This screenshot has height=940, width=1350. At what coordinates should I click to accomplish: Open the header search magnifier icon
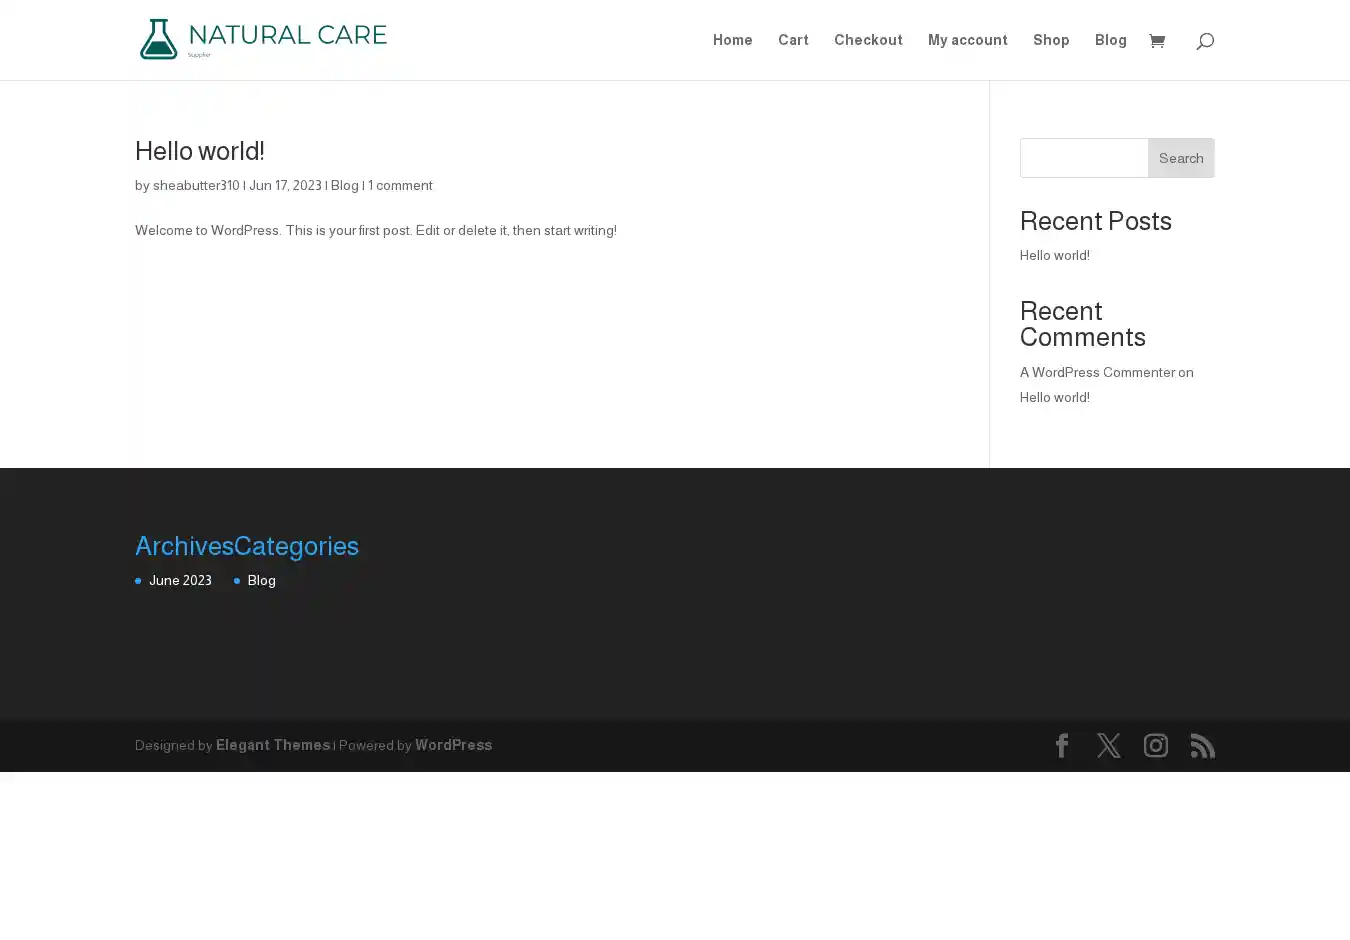point(1205,41)
